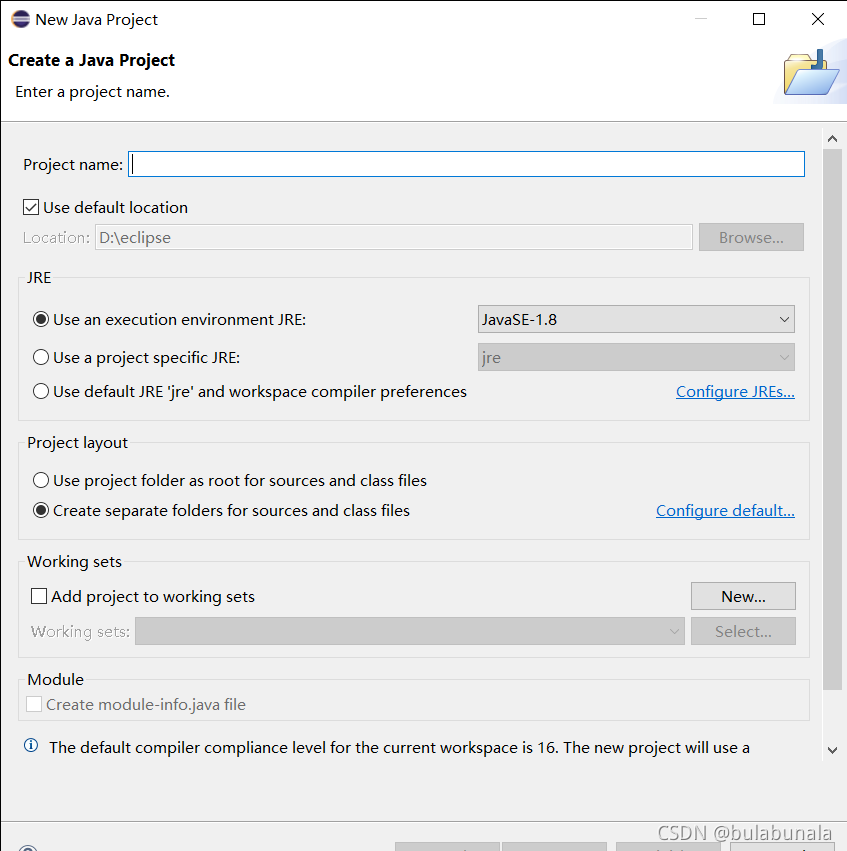847x851 pixels.
Task: Uncheck Use default location
Action: [31, 207]
